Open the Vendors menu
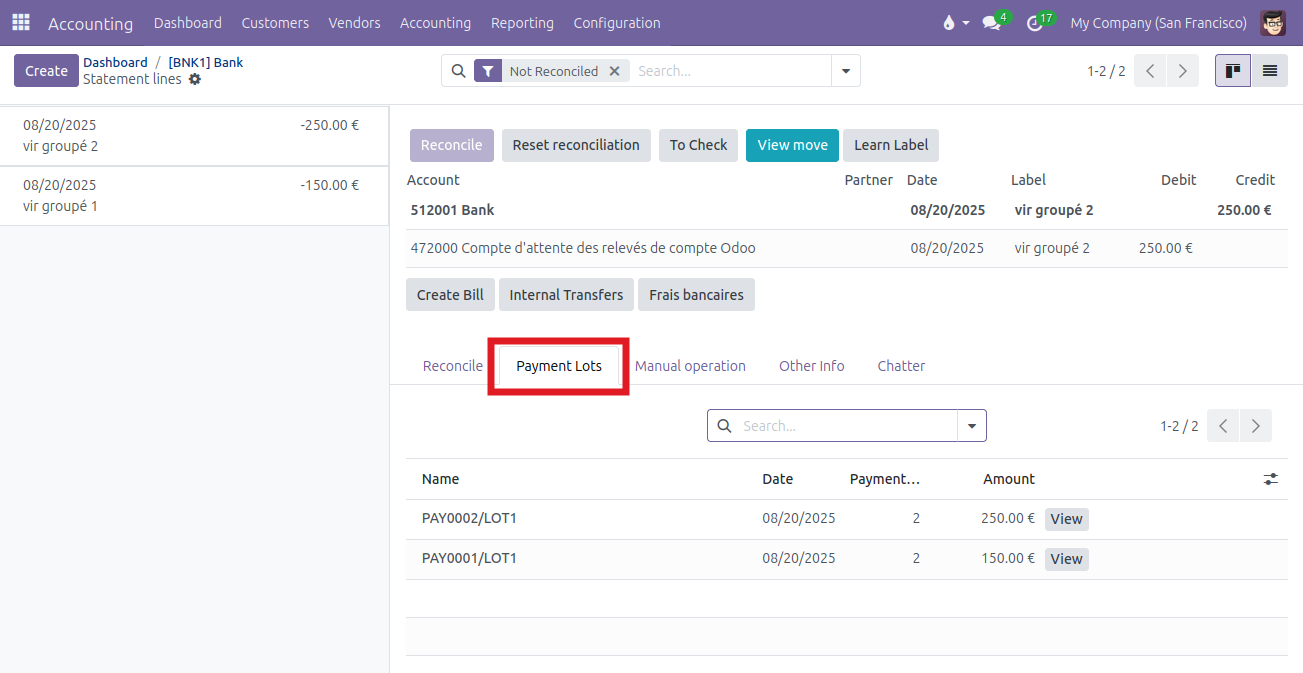The width and height of the screenshot is (1303, 673). (x=354, y=23)
